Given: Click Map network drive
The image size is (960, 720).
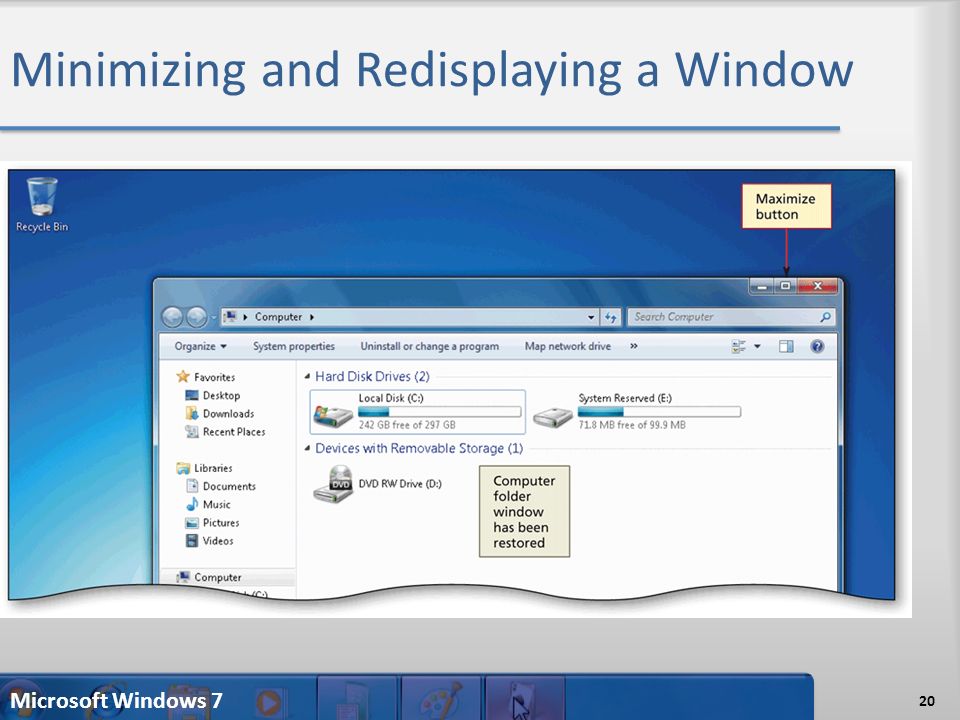Looking at the screenshot, I should pos(568,347).
